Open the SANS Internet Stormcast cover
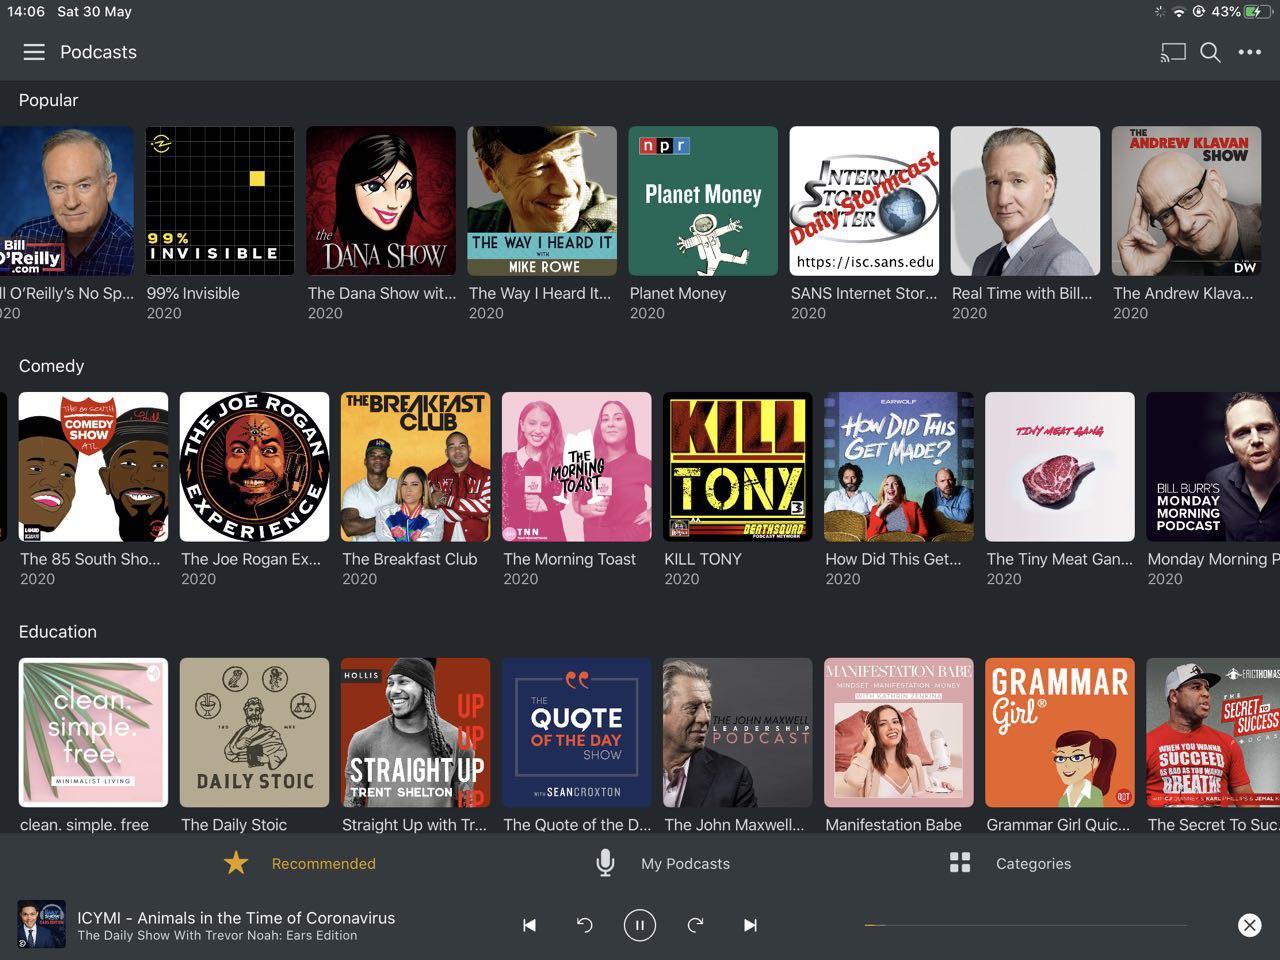The image size is (1280, 960). tap(864, 201)
